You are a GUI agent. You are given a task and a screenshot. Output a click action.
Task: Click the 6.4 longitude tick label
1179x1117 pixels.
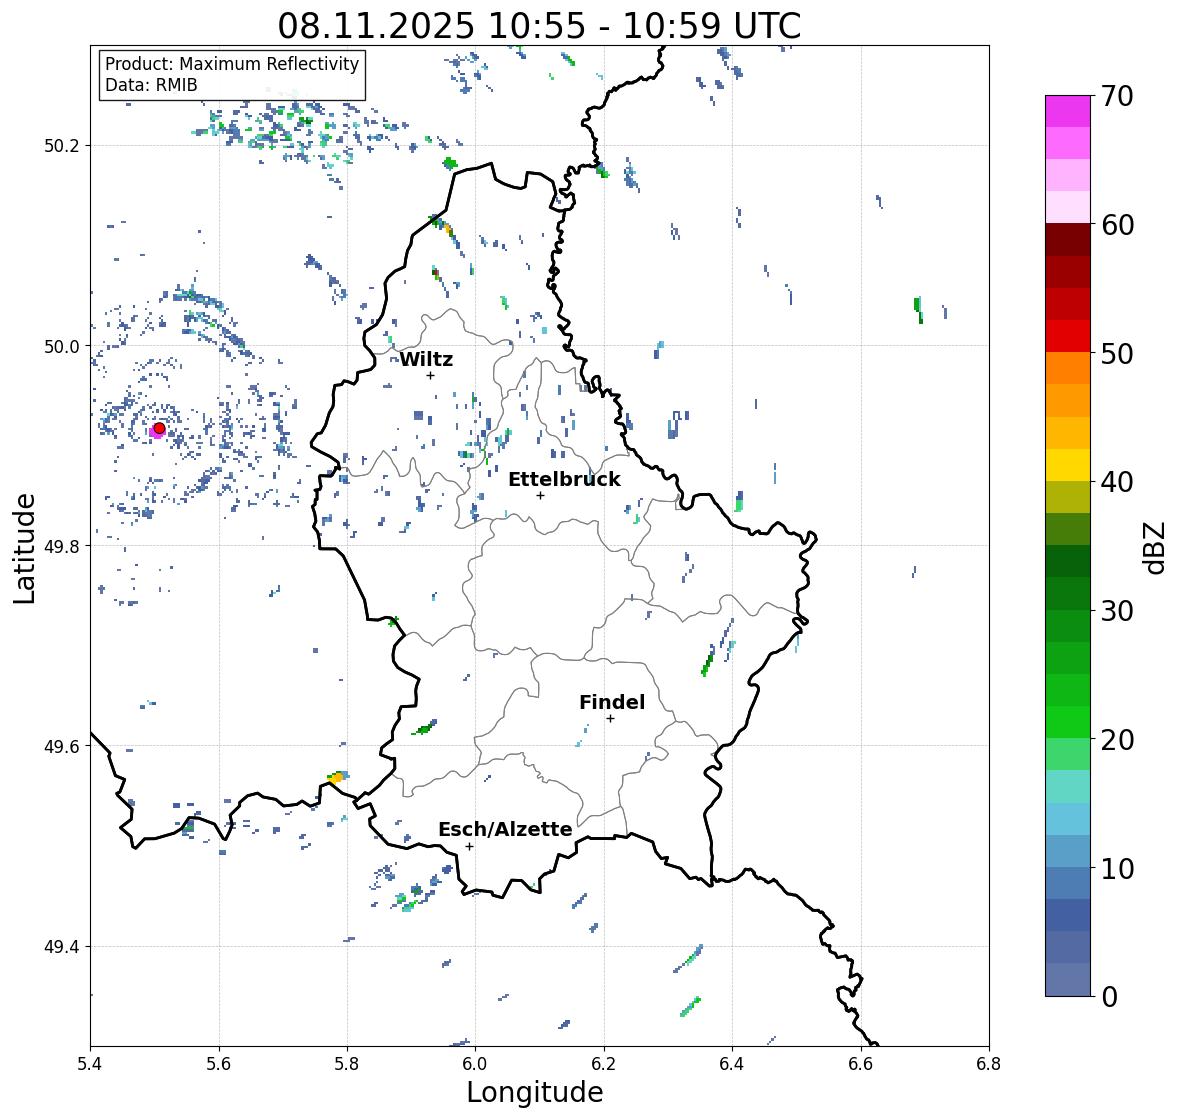point(732,1064)
